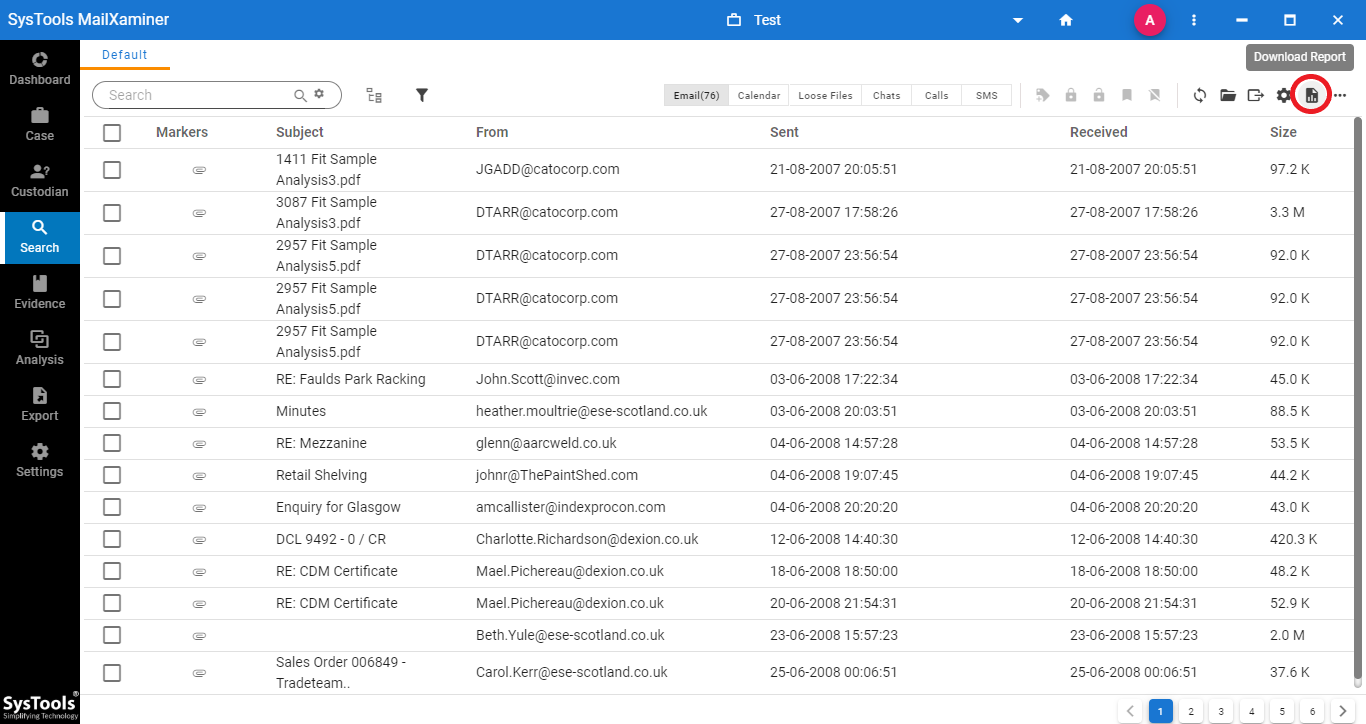Click the export arrow toolbar icon

point(1256,95)
